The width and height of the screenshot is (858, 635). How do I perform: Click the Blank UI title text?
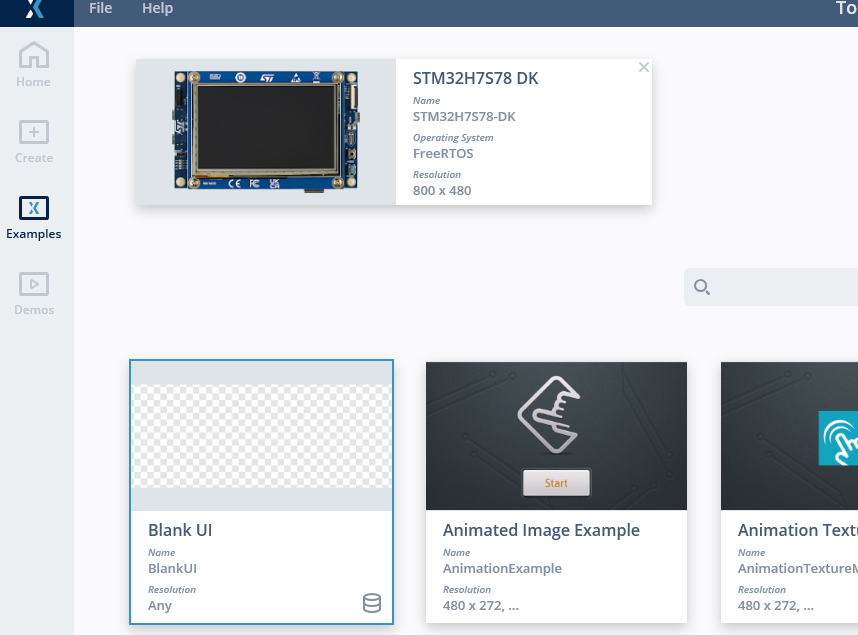coord(180,530)
